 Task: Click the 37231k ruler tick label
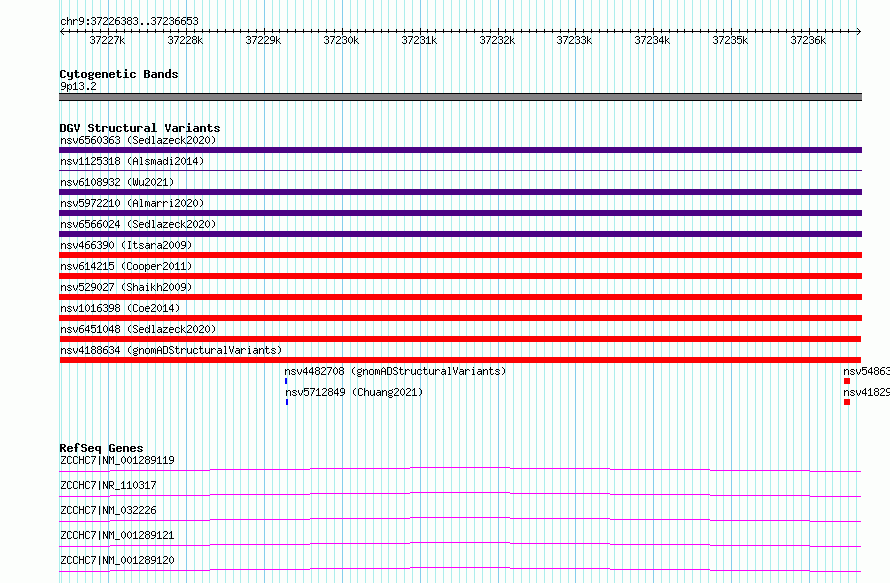tap(419, 40)
